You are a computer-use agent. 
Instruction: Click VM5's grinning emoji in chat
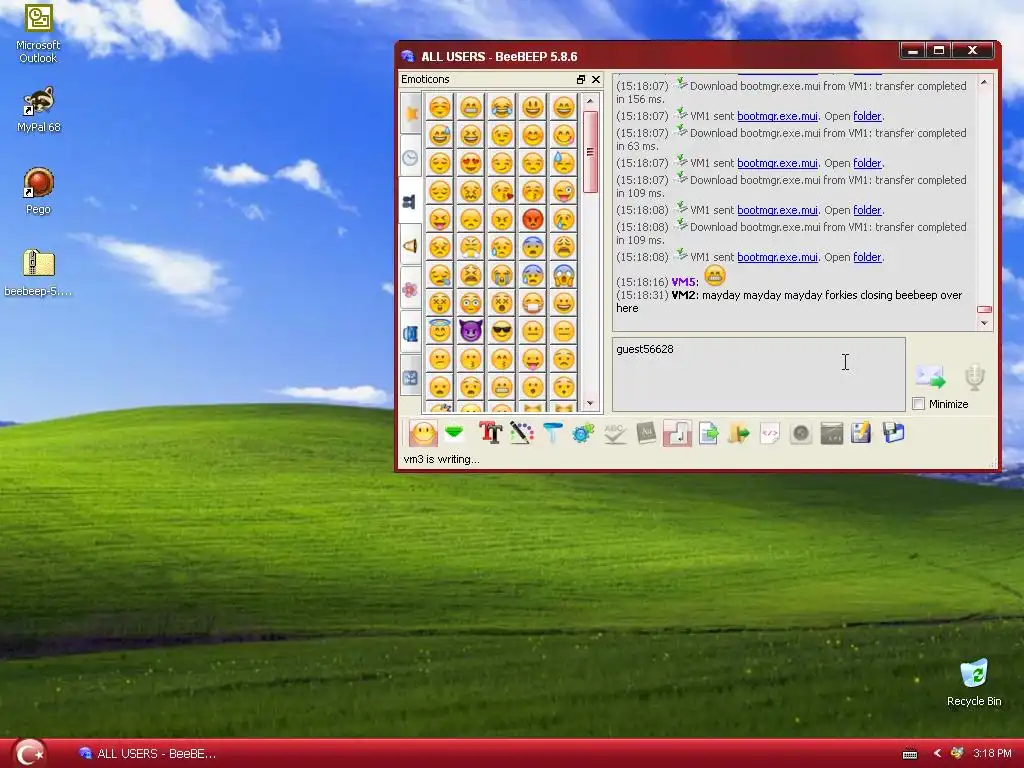coord(714,276)
